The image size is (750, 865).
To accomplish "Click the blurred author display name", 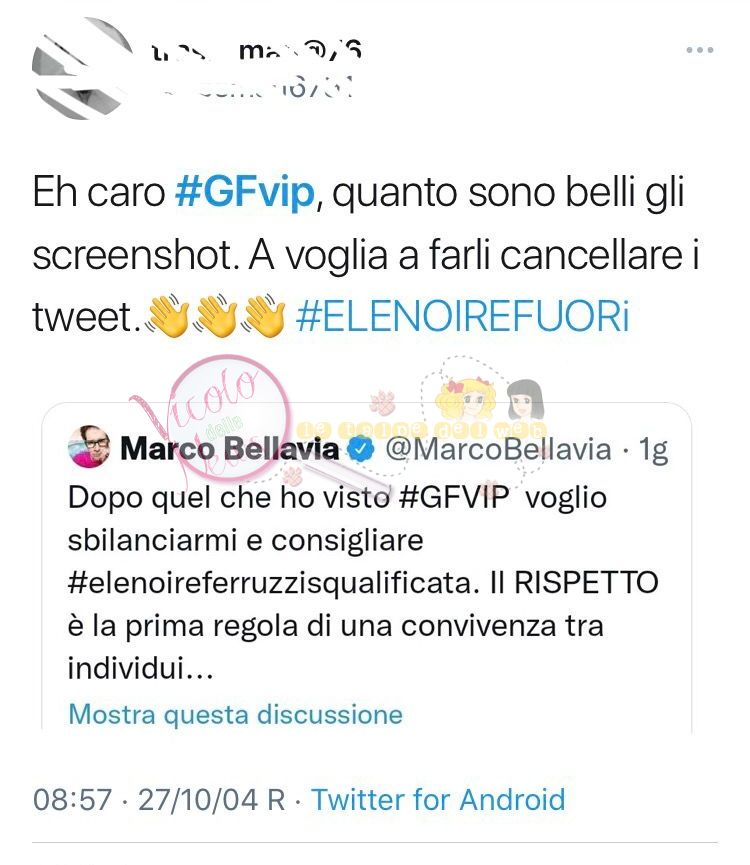I will 256,53.
